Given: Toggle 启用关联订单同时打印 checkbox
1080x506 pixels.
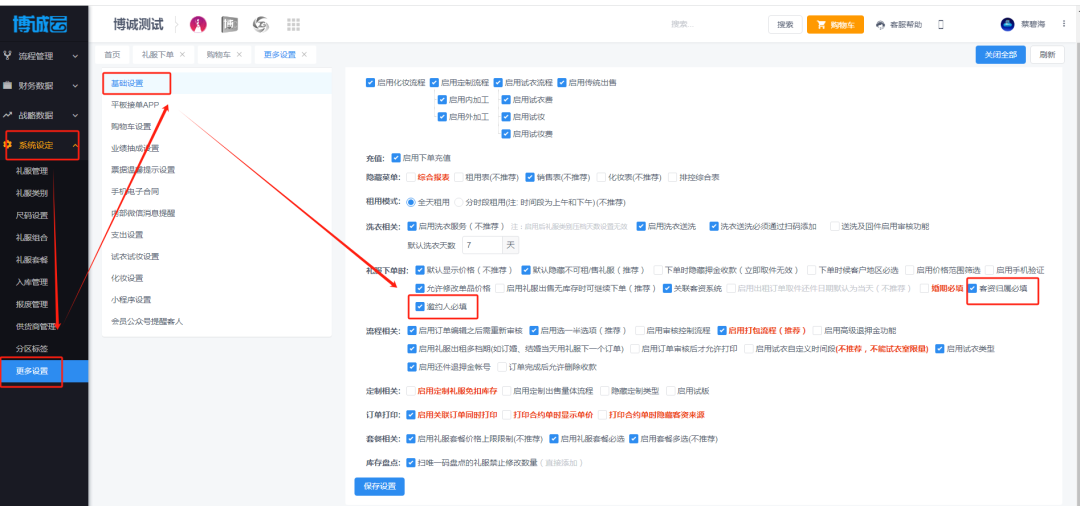Looking at the screenshot, I should point(411,415).
